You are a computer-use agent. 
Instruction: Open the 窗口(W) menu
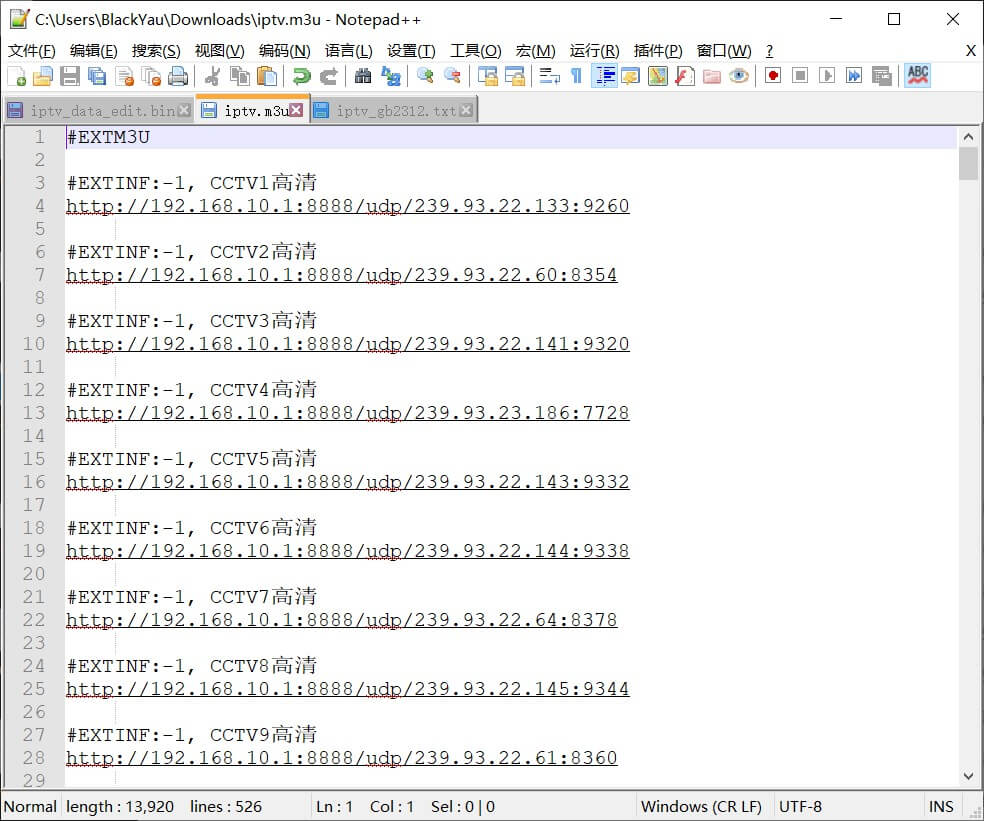tap(724, 51)
